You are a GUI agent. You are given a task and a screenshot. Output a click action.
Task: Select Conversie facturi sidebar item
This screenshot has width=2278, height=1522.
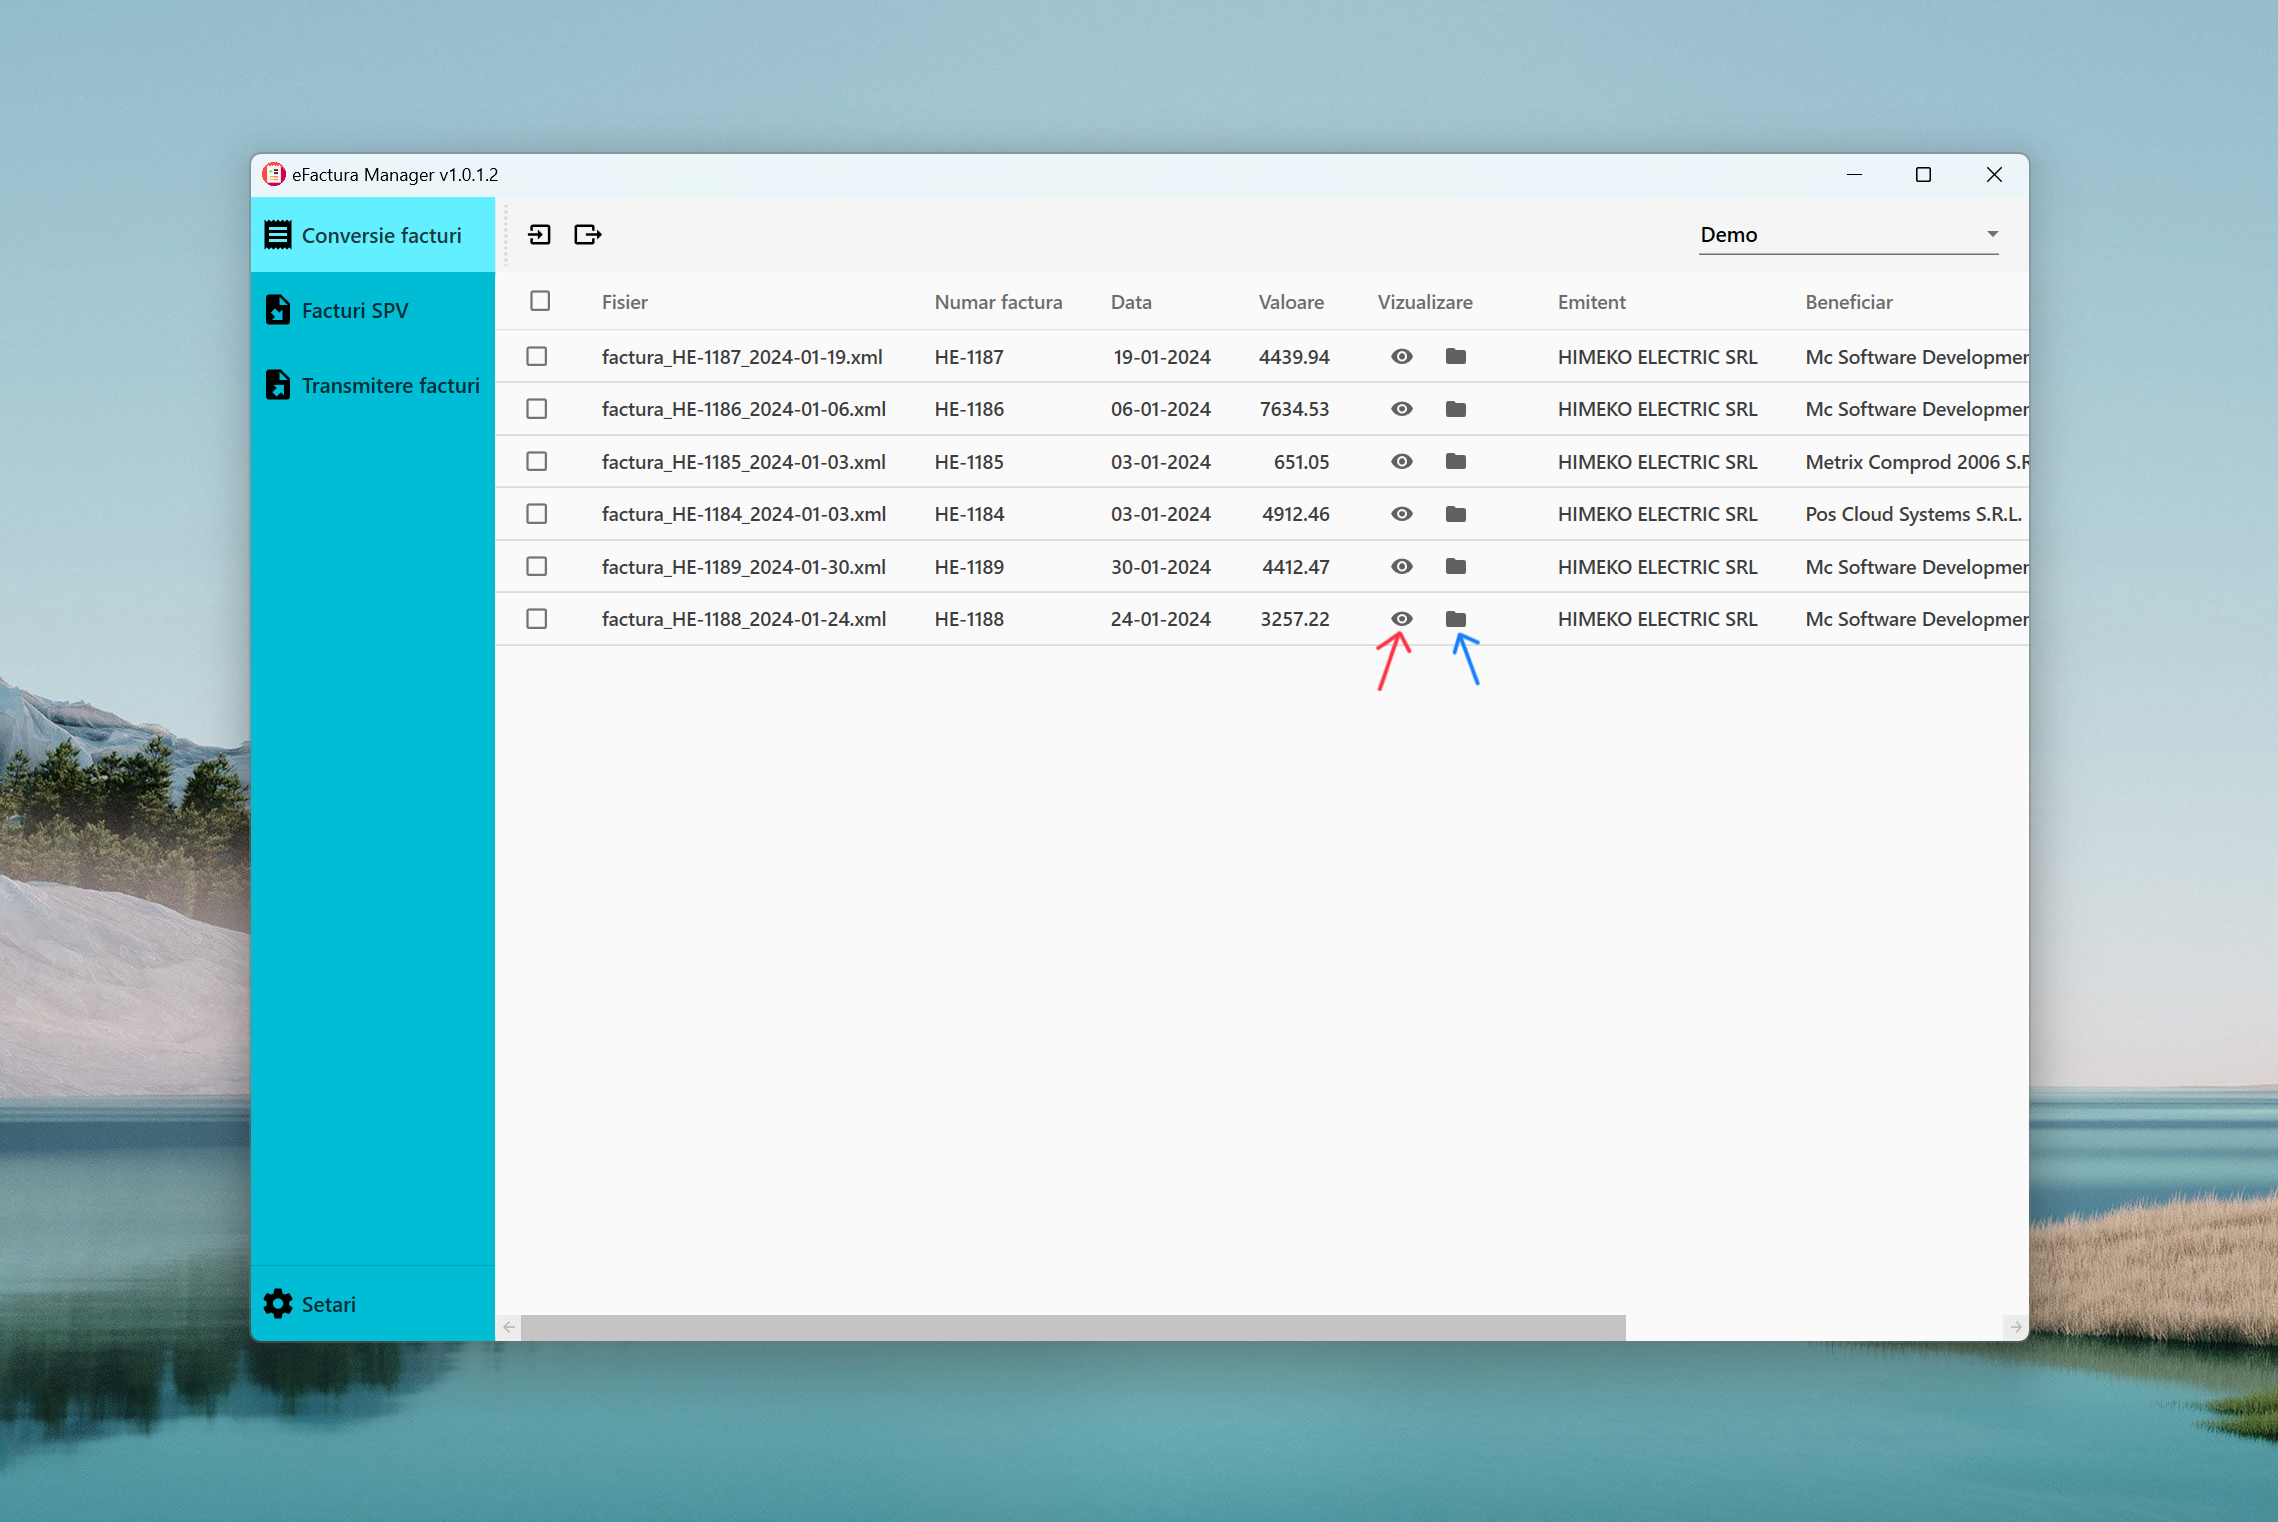(380, 235)
